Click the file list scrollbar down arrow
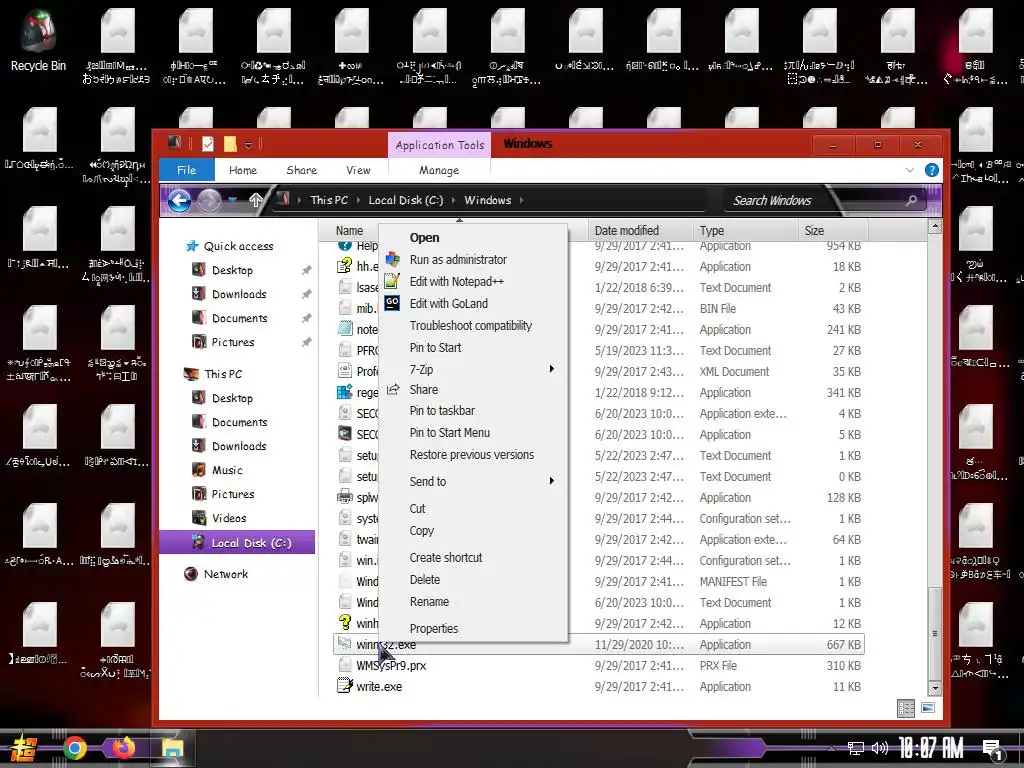This screenshot has height=768, width=1024. [x=935, y=688]
